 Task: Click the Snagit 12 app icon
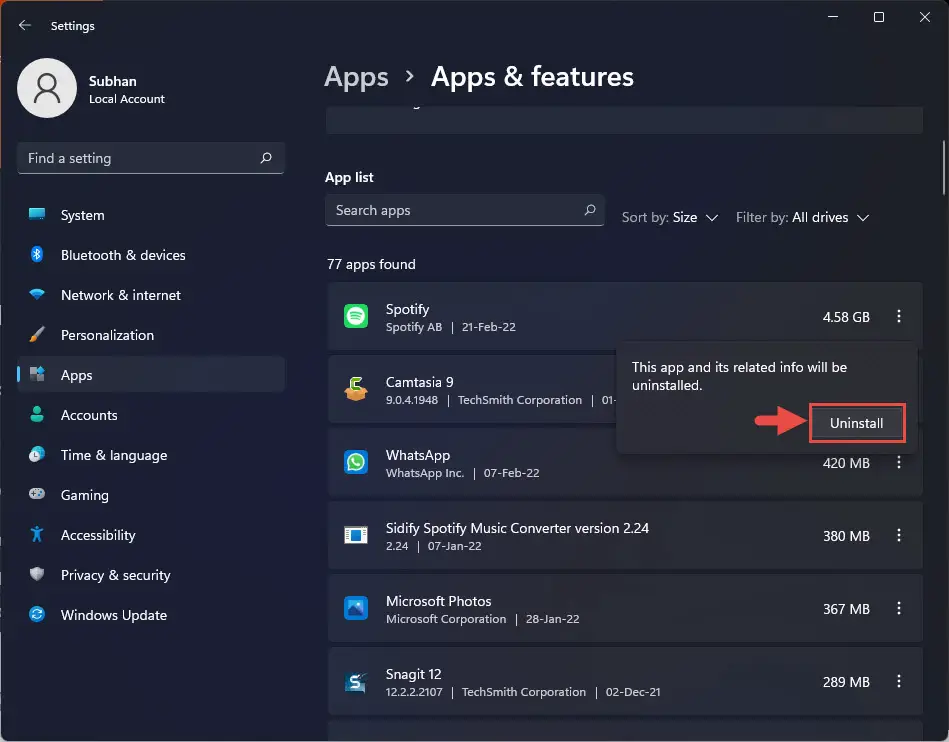click(356, 681)
